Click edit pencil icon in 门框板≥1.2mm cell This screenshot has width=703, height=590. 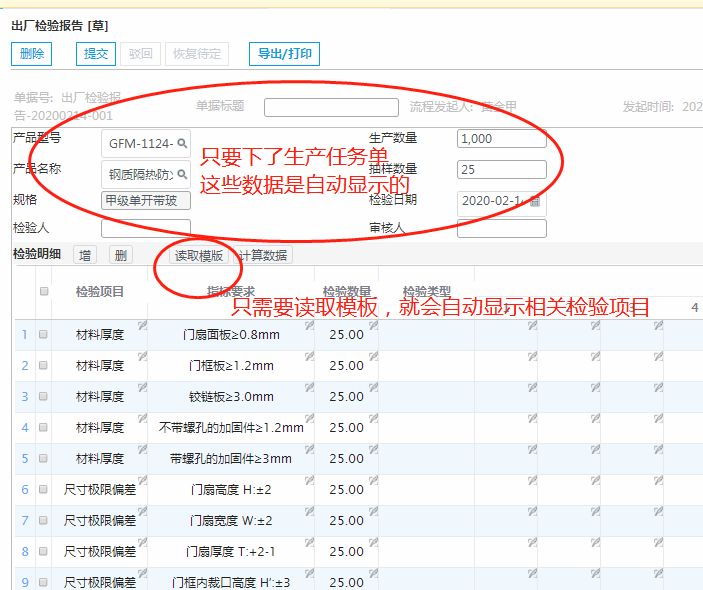(308, 356)
